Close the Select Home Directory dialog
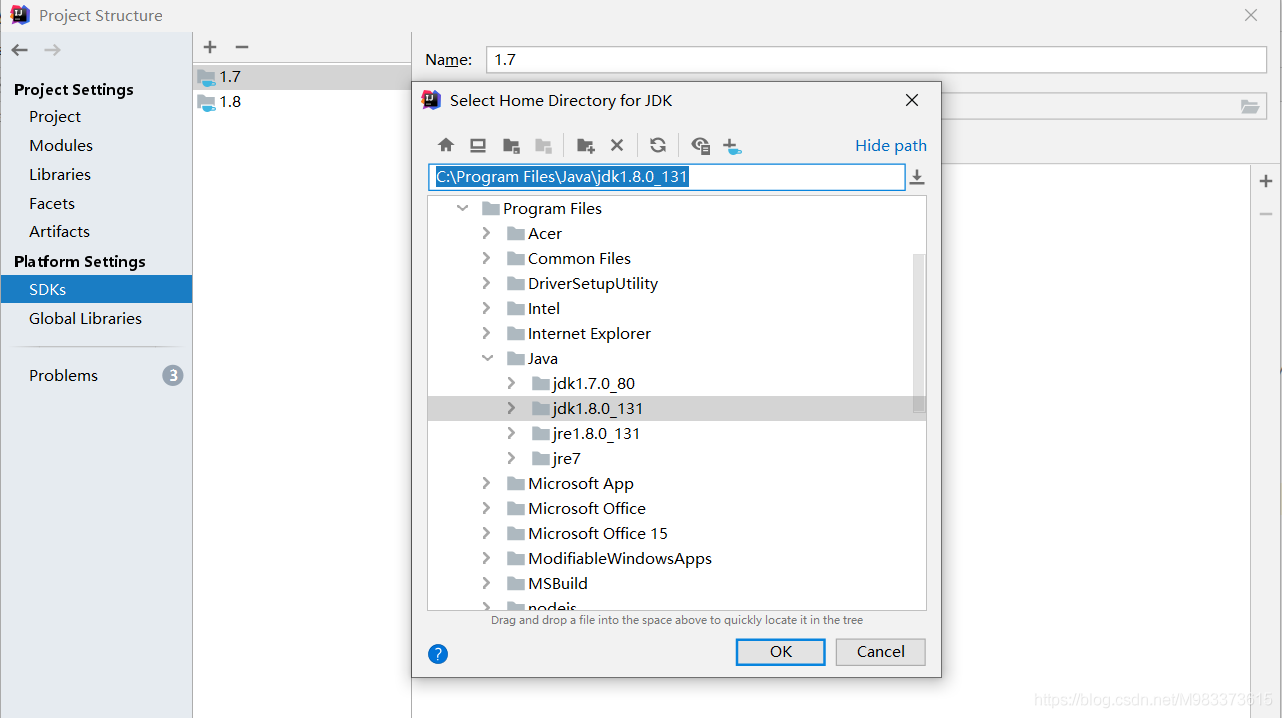Viewport: 1282px width, 718px height. [x=911, y=100]
